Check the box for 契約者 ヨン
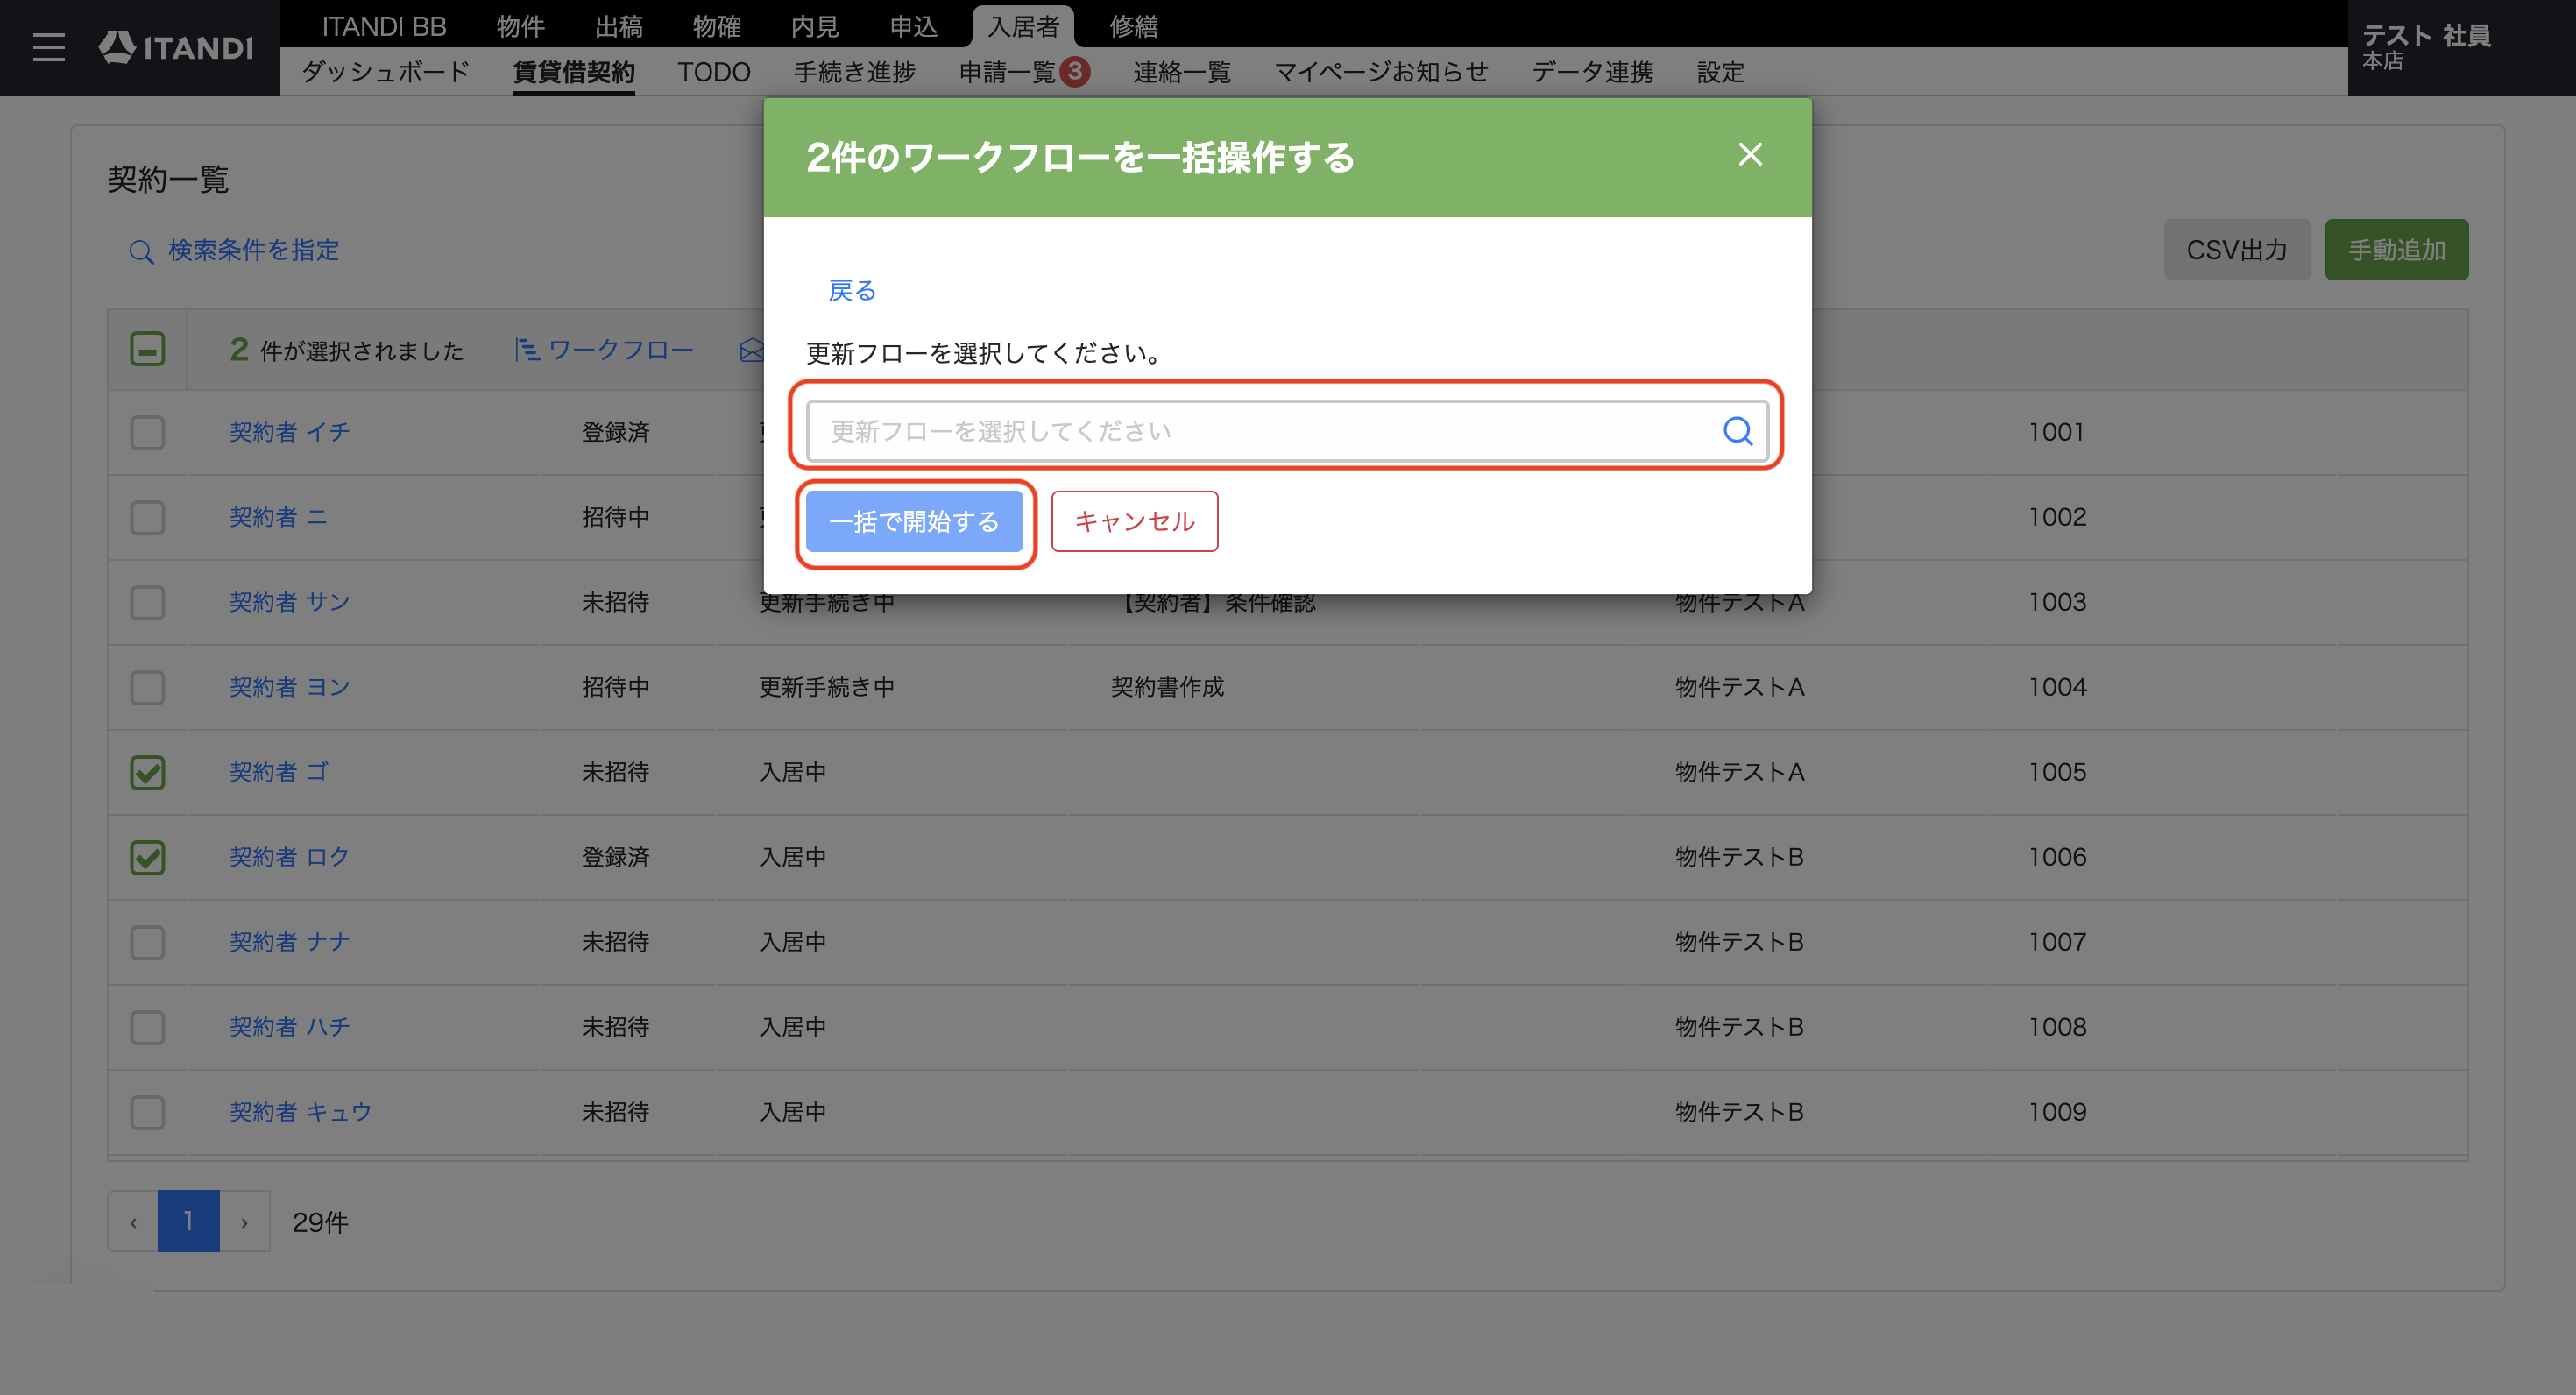Viewport: 2576px width, 1395px height. (147, 687)
